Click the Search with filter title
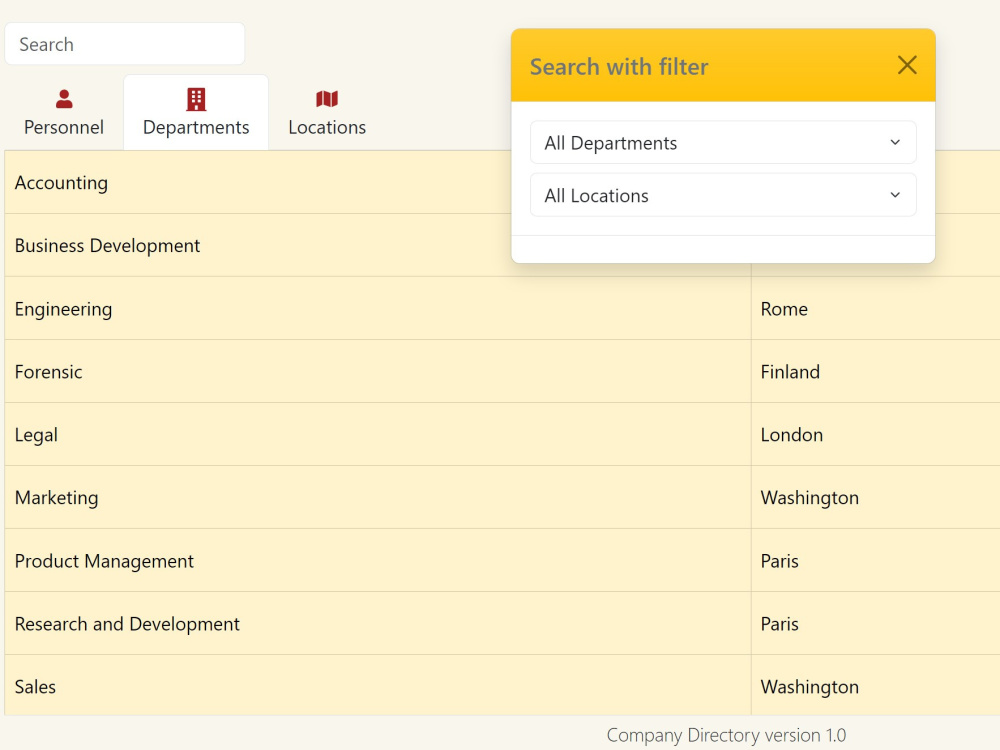Screen dimensions: 1000x750 pos(619,67)
